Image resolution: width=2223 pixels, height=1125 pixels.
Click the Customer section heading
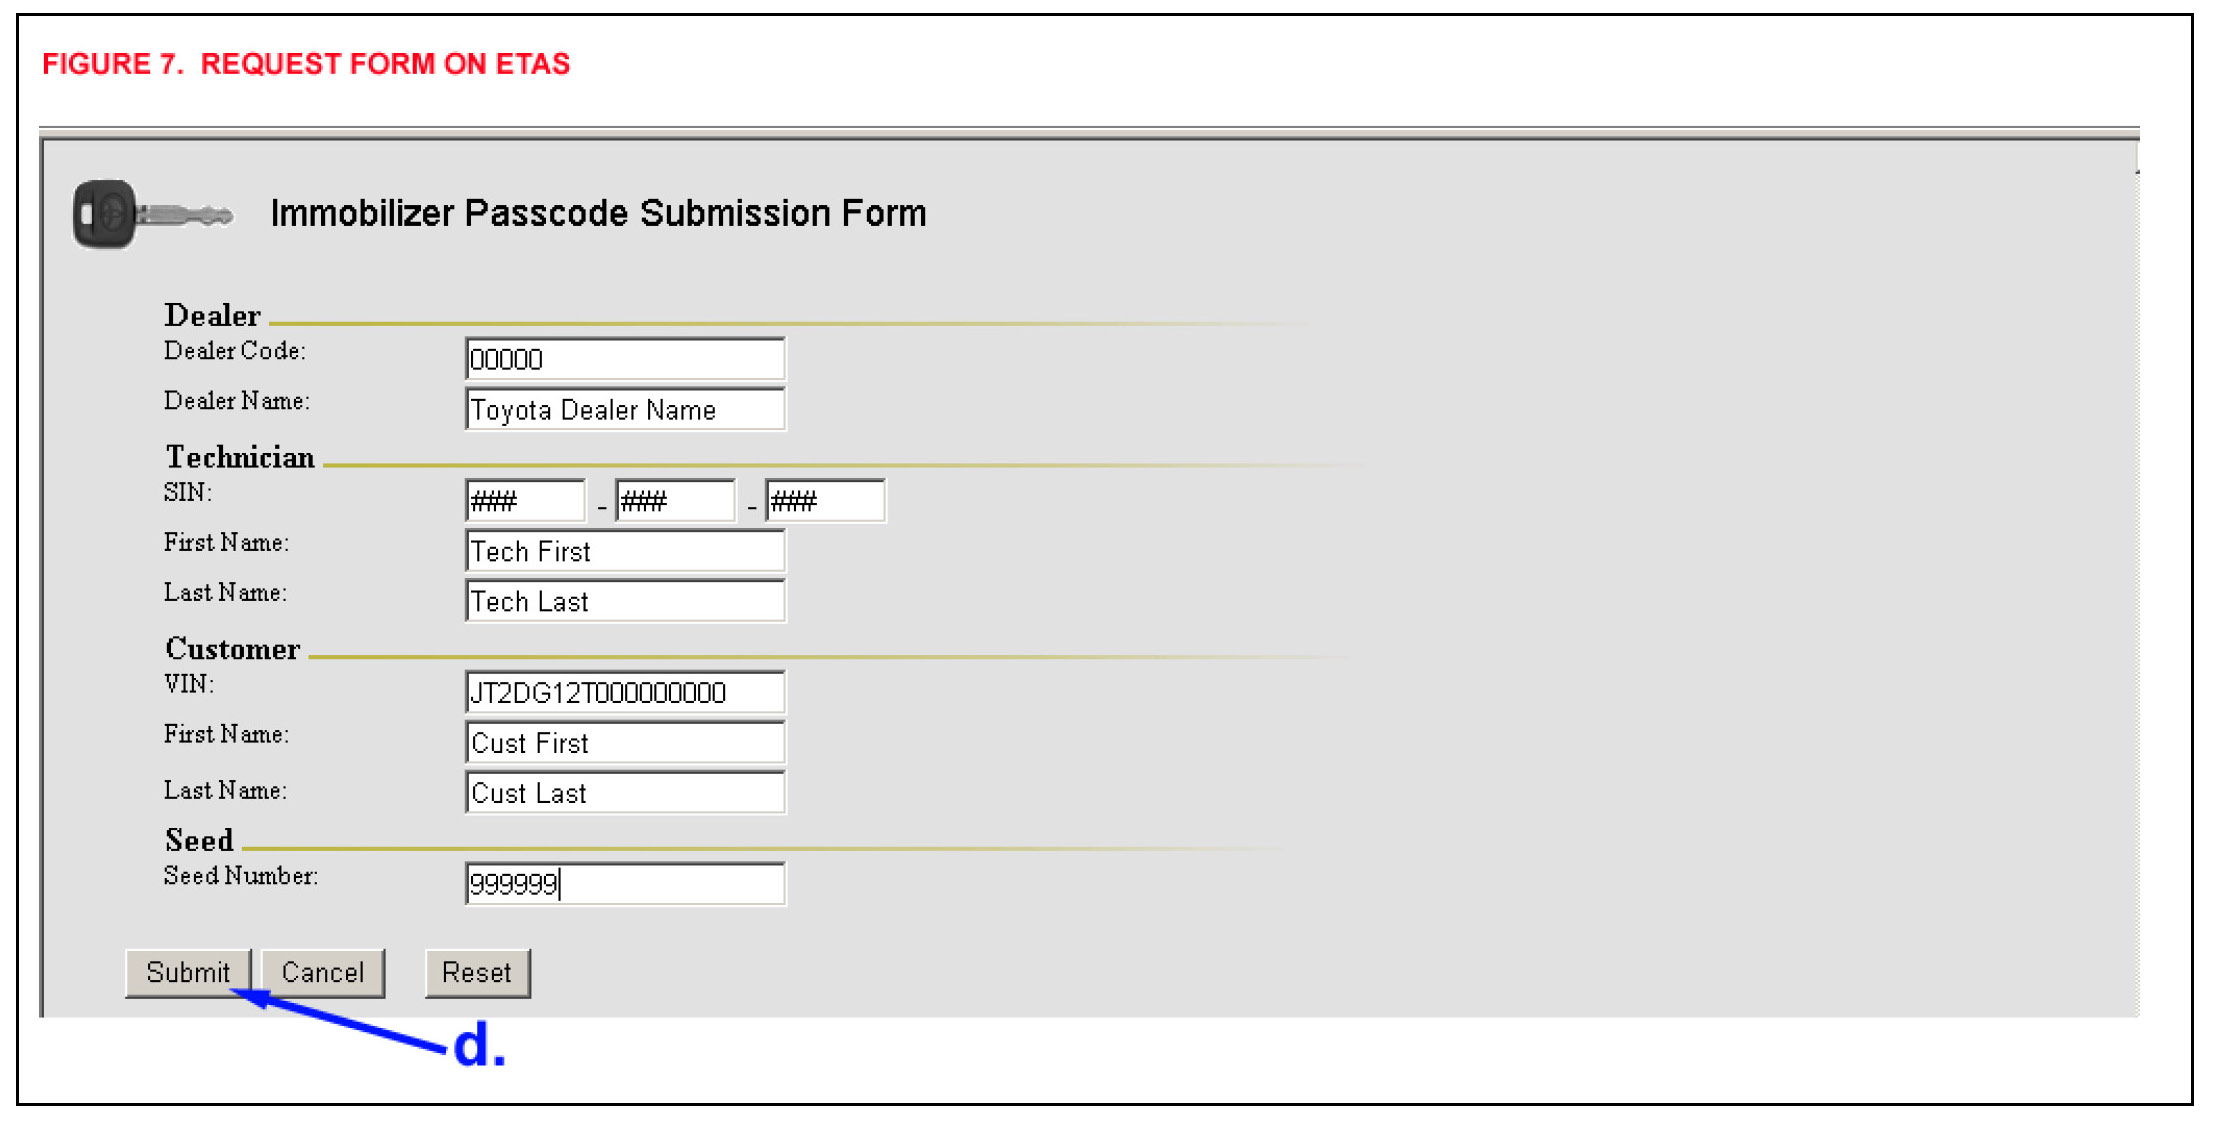(232, 649)
